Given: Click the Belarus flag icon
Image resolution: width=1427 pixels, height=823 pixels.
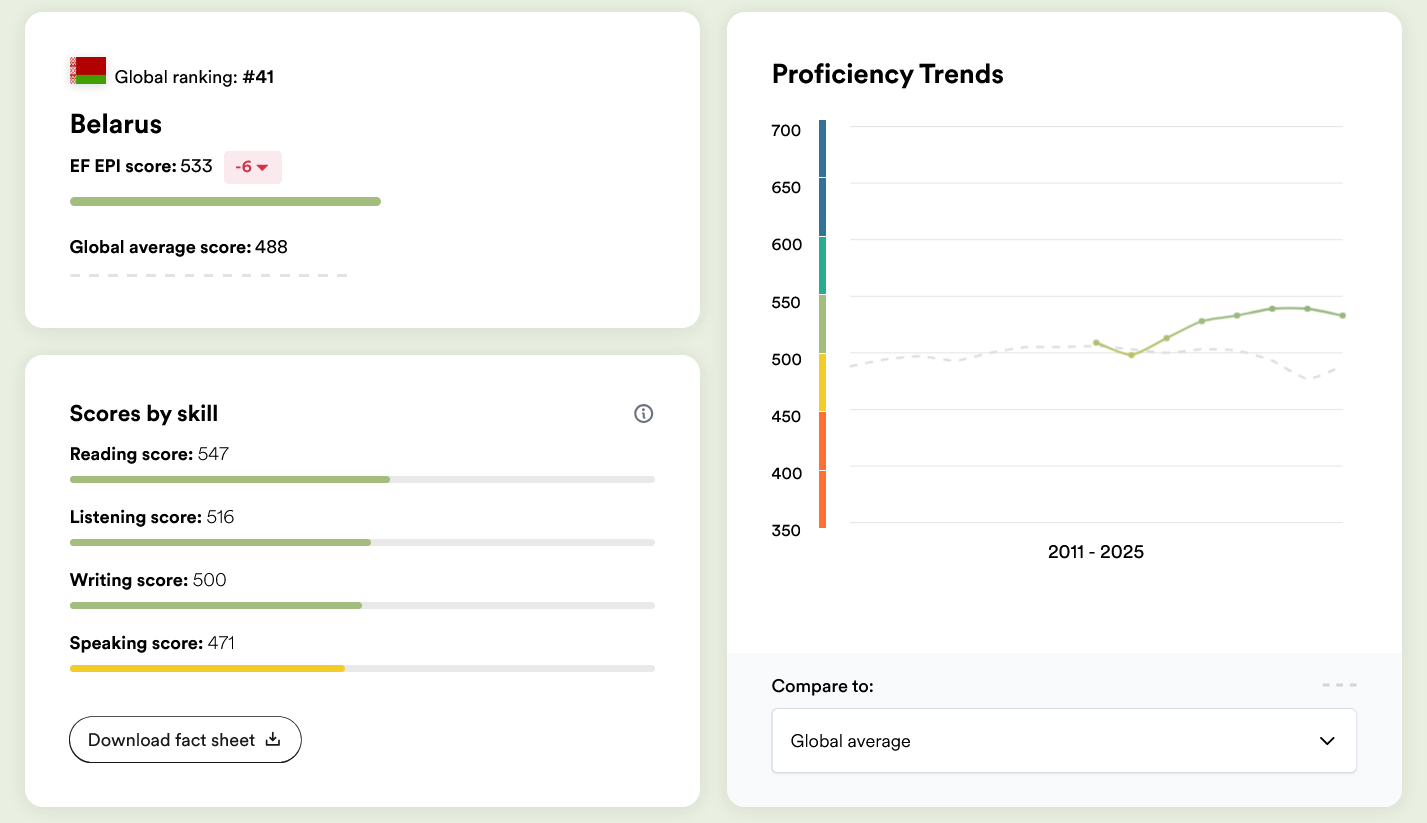Looking at the screenshot, I should pos(88,71).
